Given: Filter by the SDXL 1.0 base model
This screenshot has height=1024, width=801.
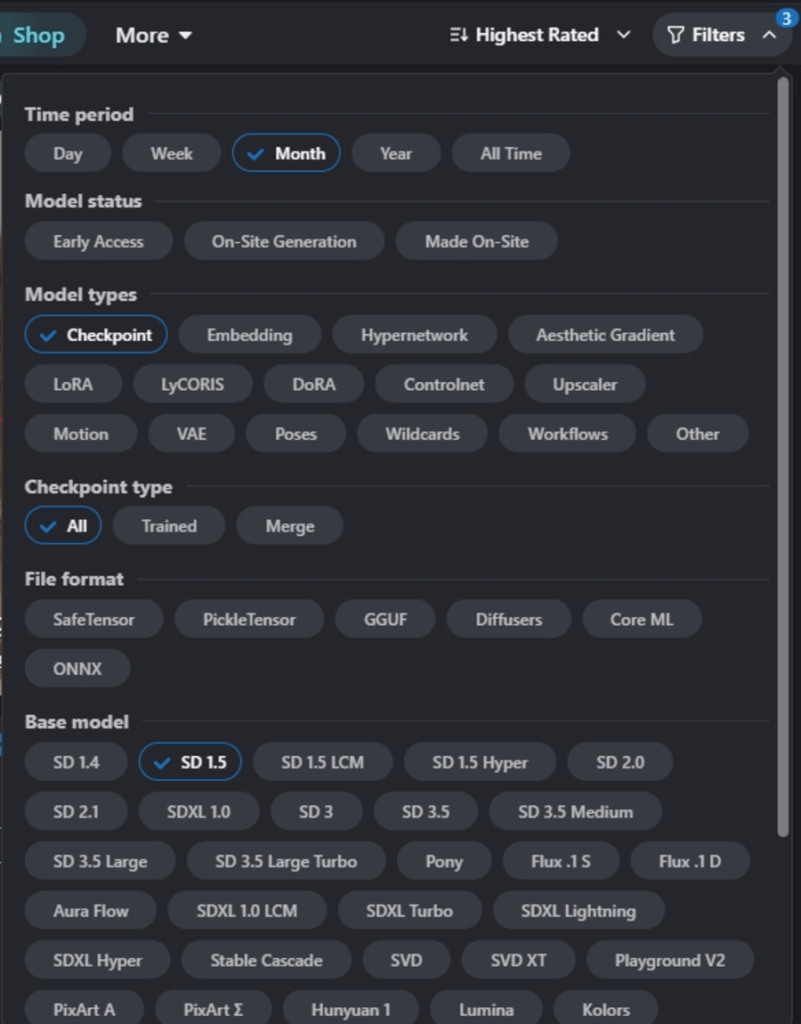Looking at the screenshot, I should click(x=198, y=812).
